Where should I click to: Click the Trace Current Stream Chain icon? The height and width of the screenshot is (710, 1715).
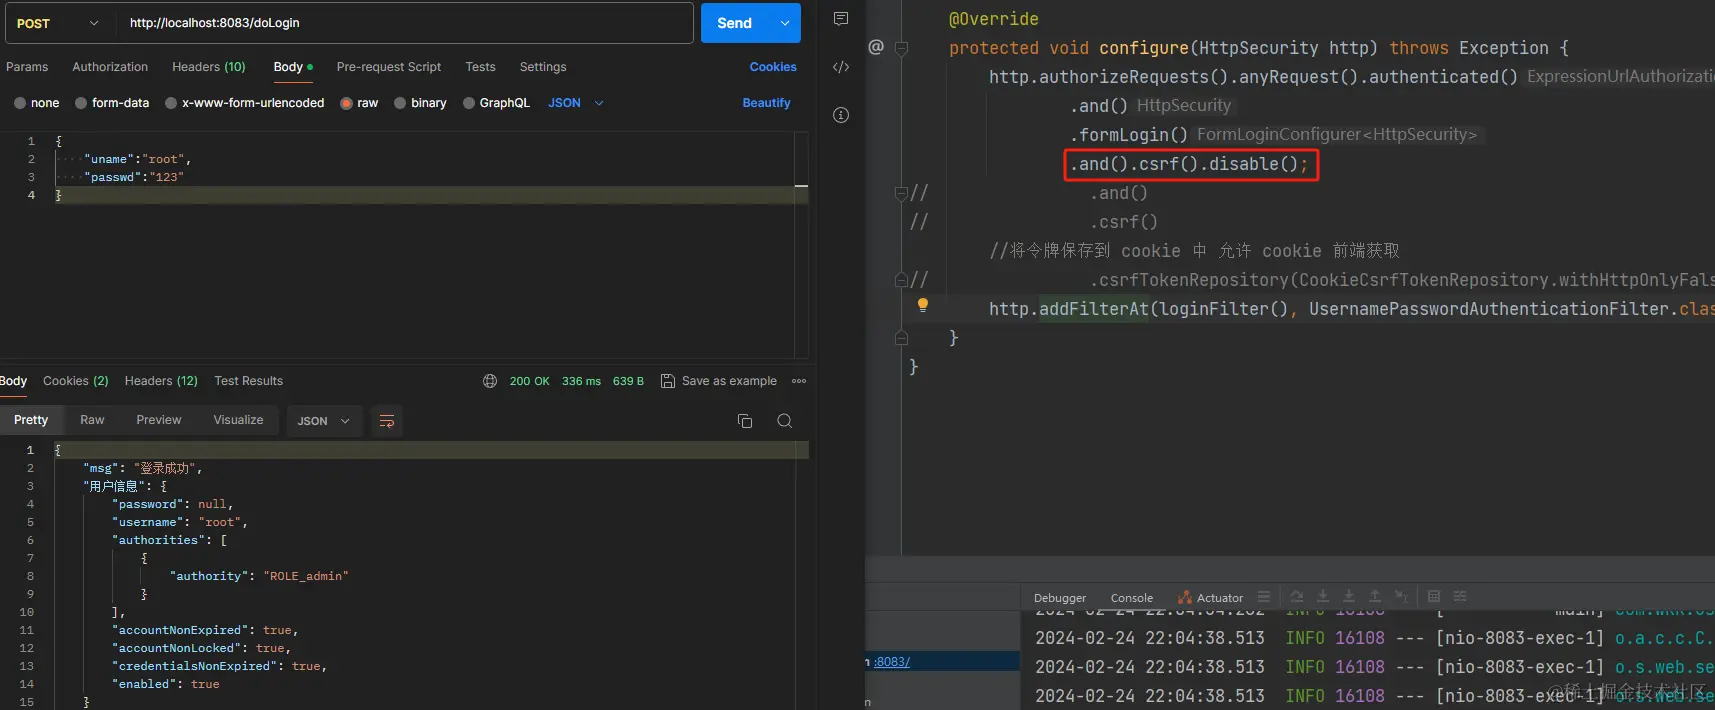(1460, 597)
